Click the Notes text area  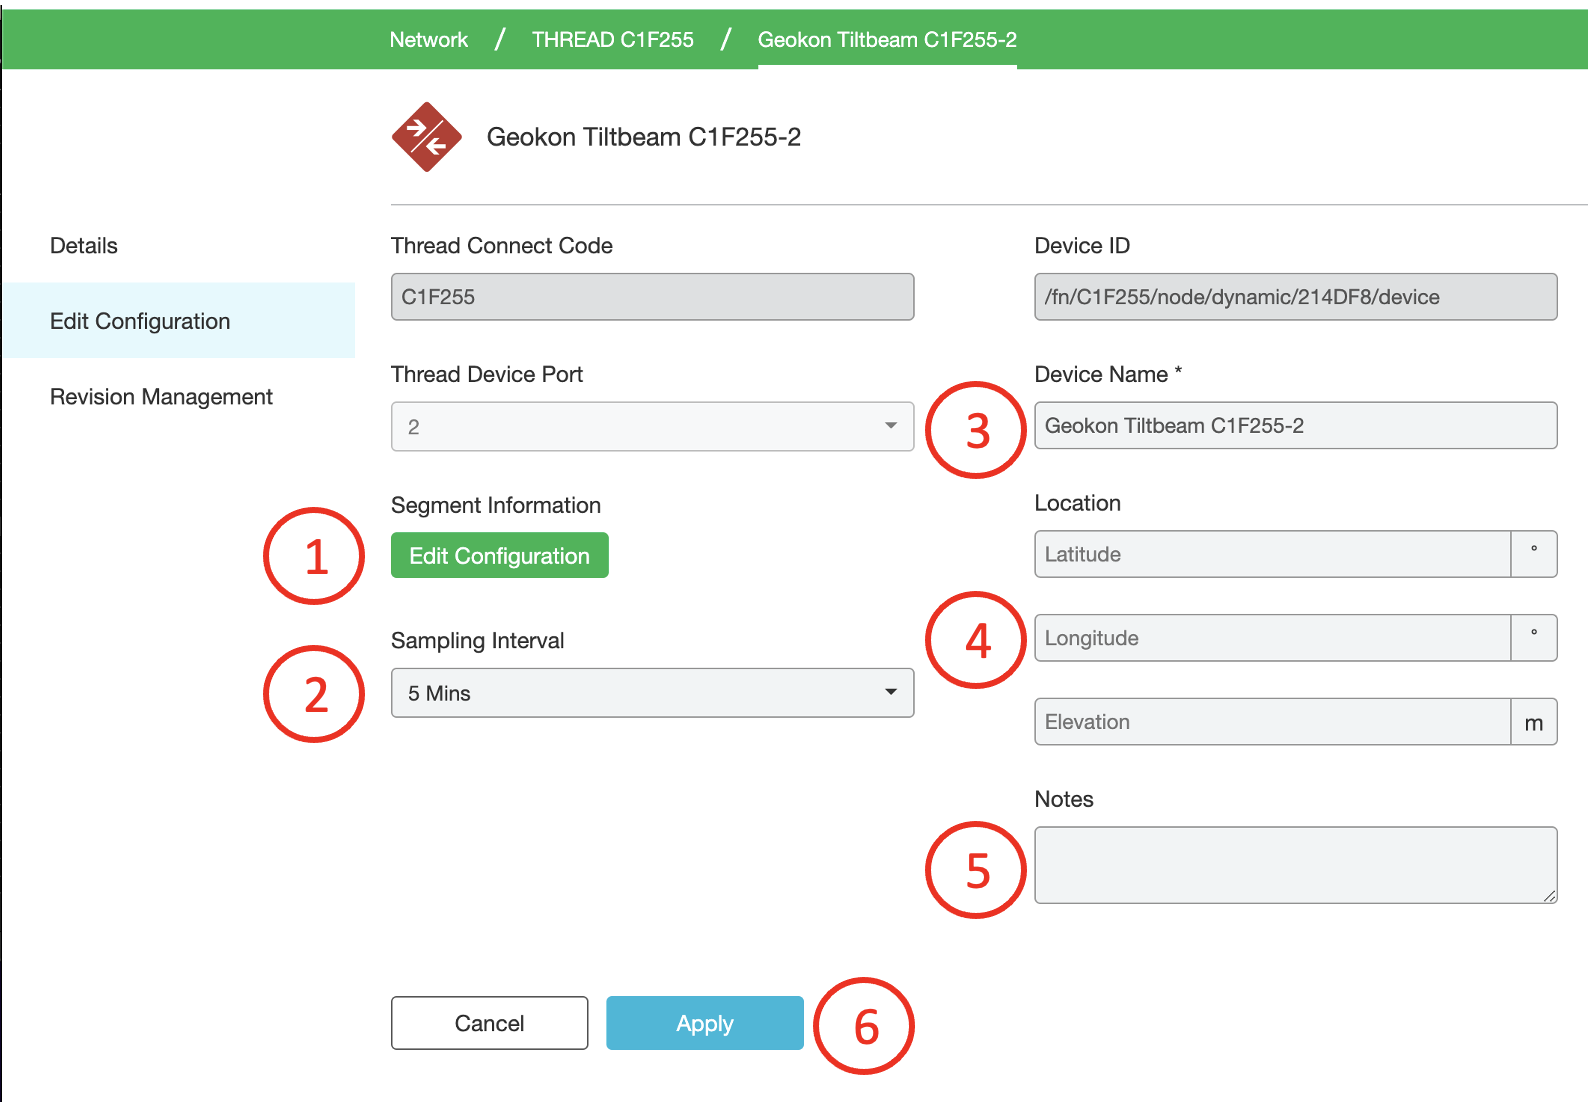point(1295,865)
